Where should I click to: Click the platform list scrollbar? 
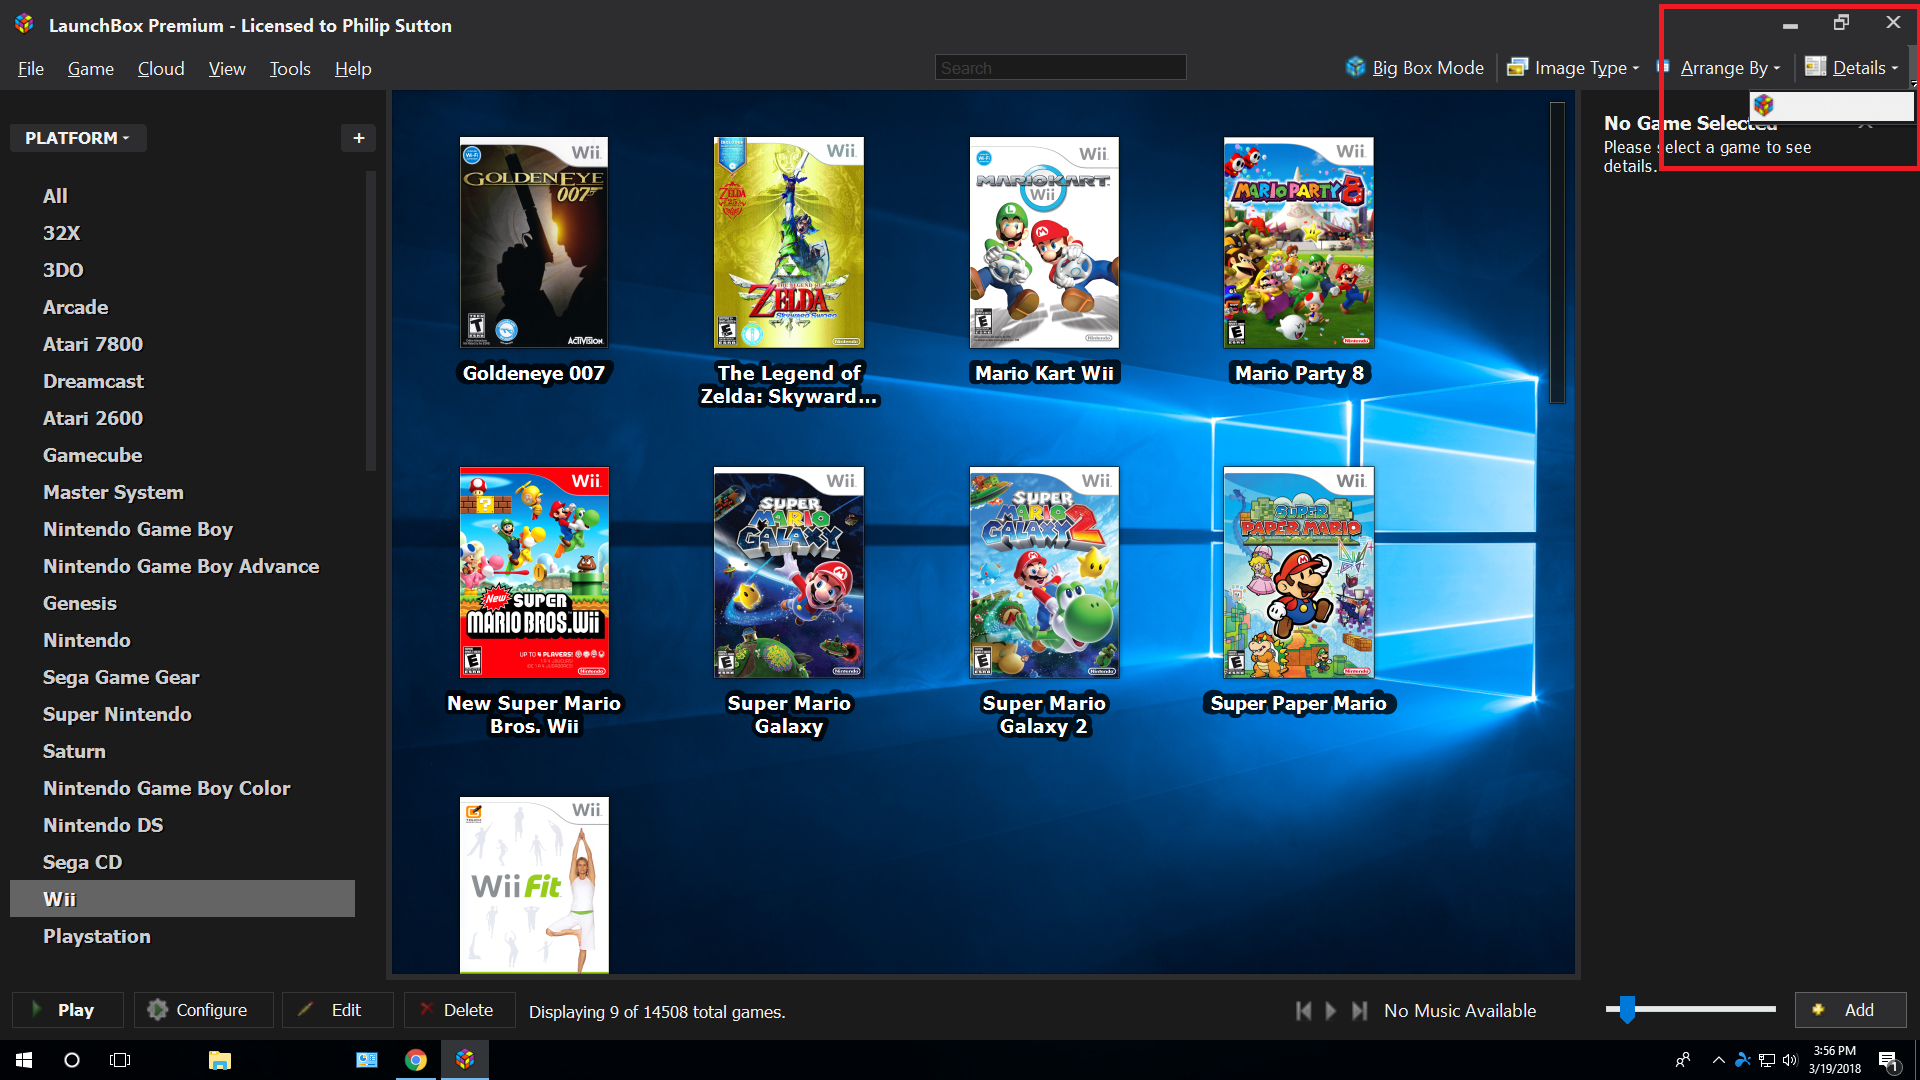[x=371, y=320]
